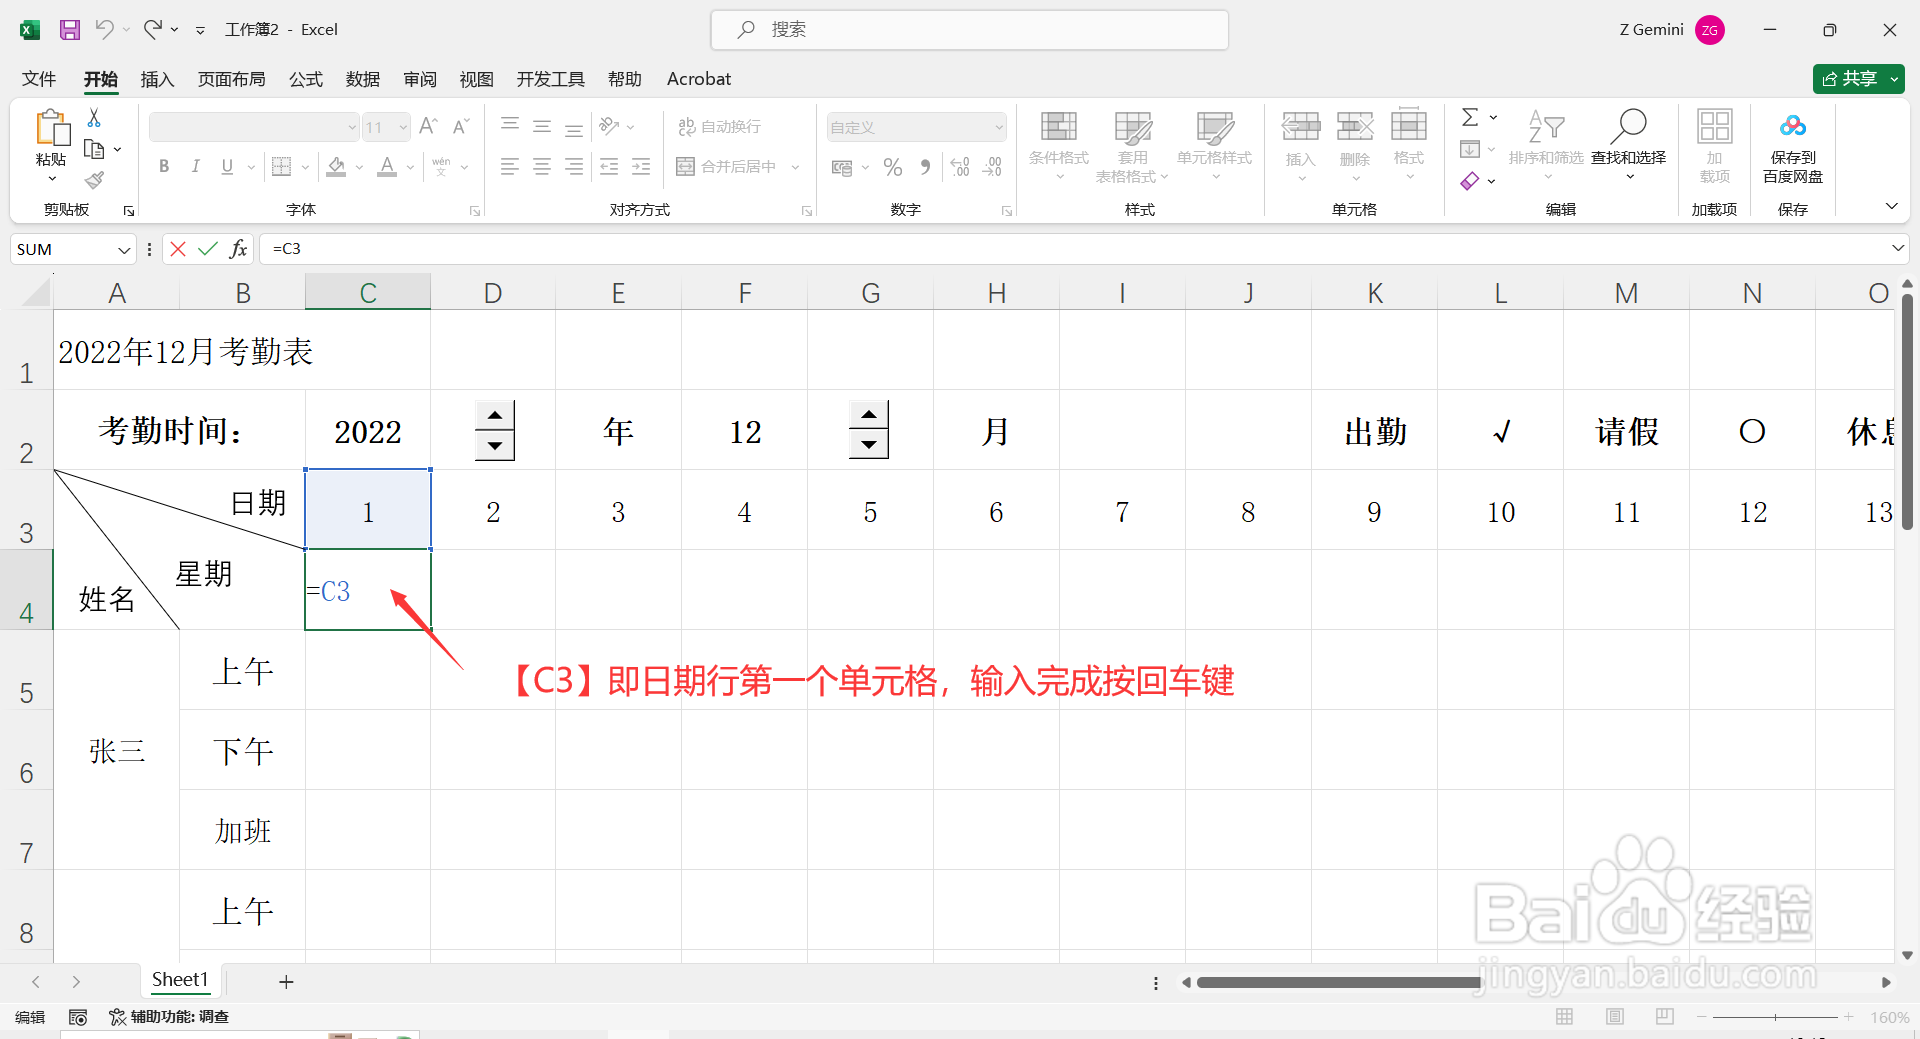
Task: Click the AutoSum Σ icon
Action: click(x=1471, y=117)
